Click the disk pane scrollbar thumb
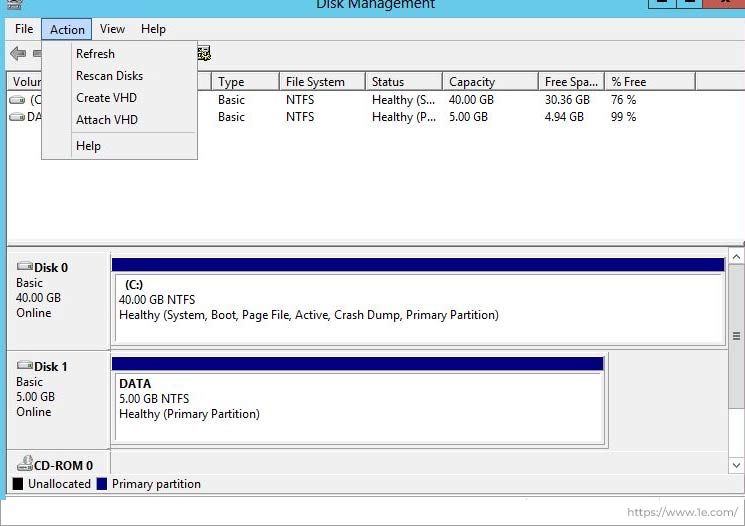Viewport: 745px width, 526px height. point(736,336)
